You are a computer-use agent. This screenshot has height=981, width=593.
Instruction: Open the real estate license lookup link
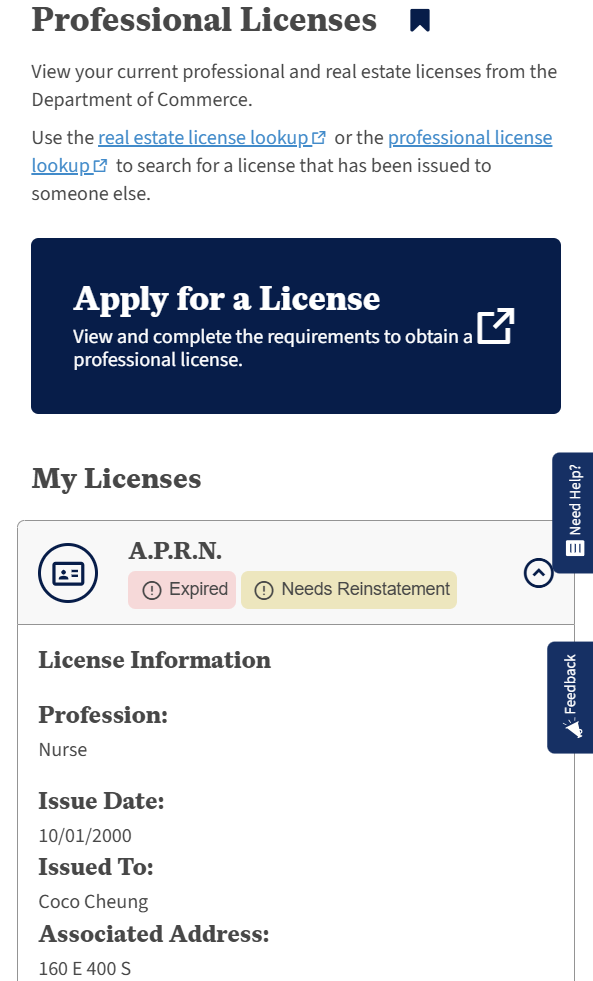coord(212,138)
